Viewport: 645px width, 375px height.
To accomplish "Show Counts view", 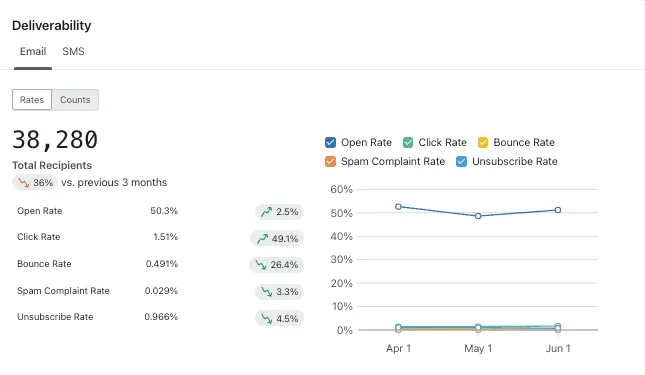I will click(x=75, y=100).
